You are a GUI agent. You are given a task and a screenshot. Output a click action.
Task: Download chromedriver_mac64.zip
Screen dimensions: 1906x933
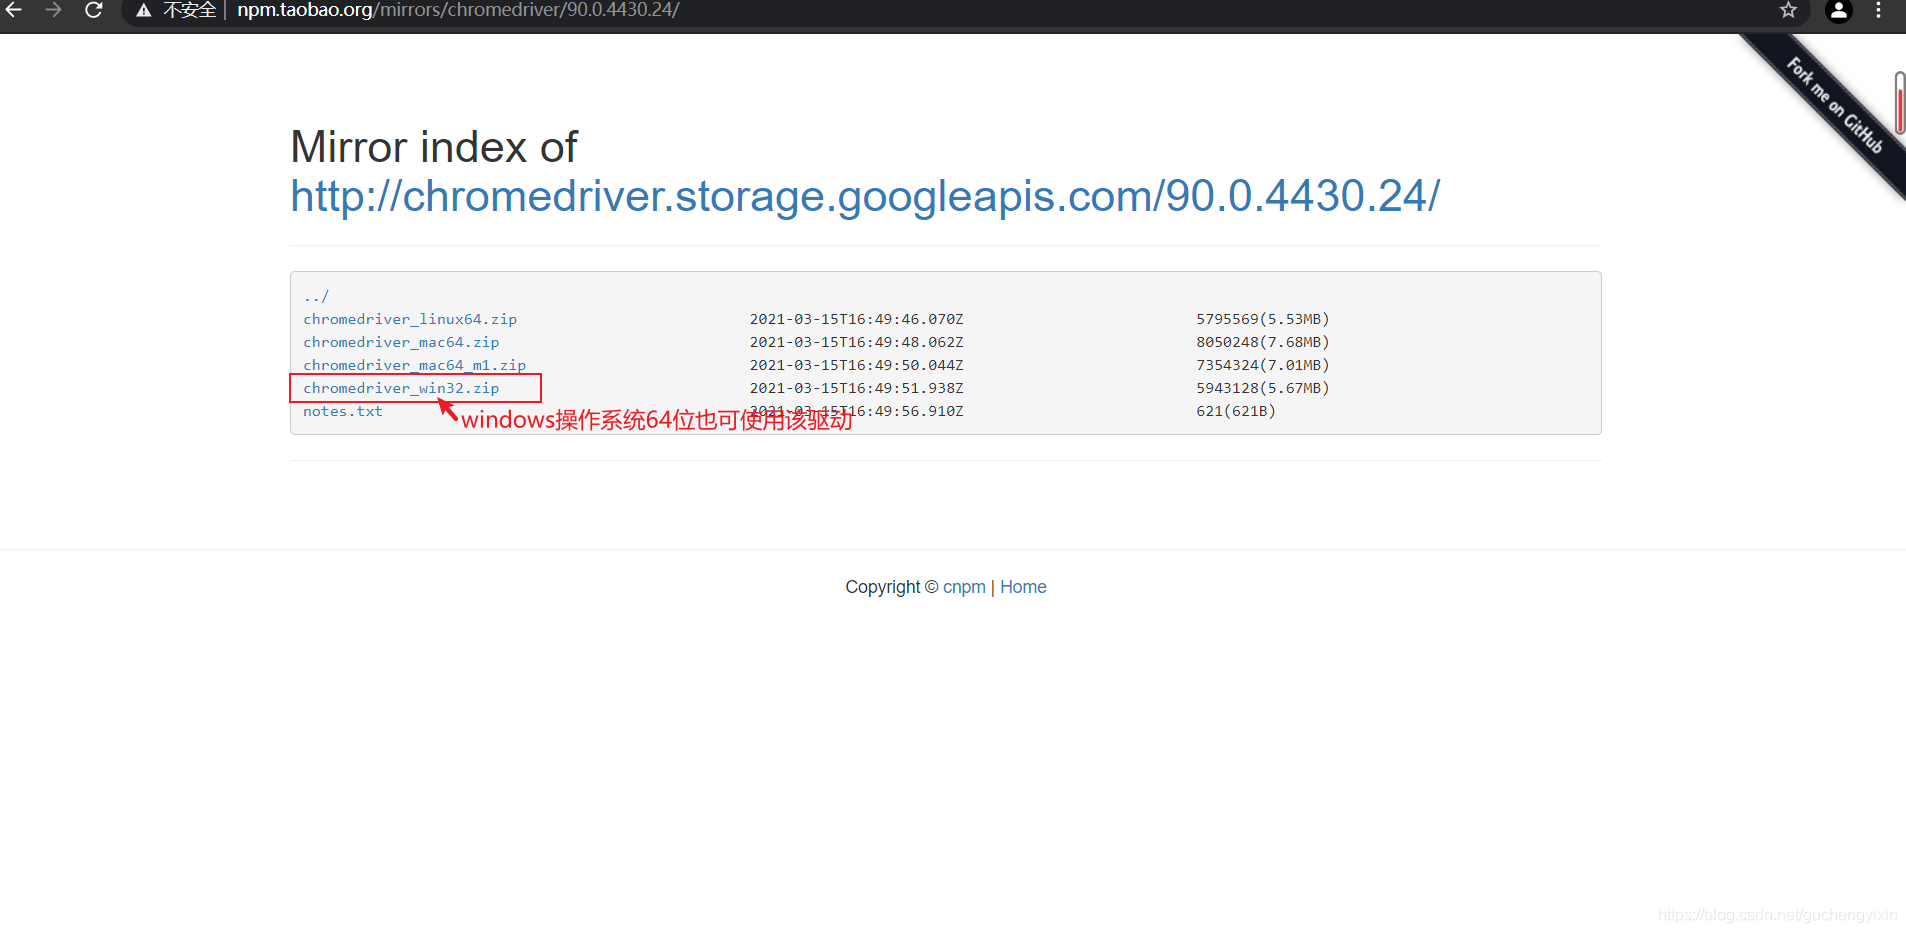[401, 342]
